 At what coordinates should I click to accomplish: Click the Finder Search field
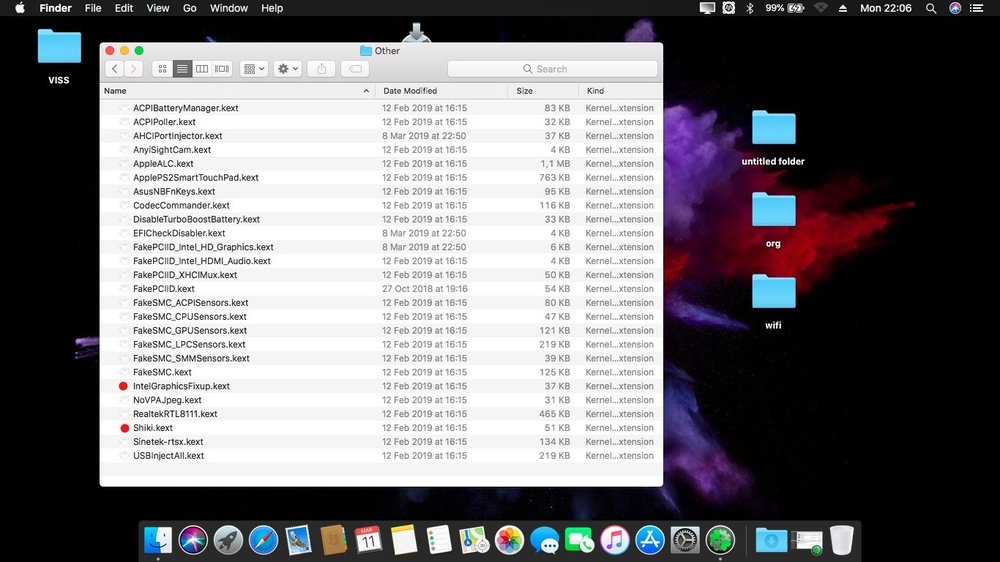point(552,69)
